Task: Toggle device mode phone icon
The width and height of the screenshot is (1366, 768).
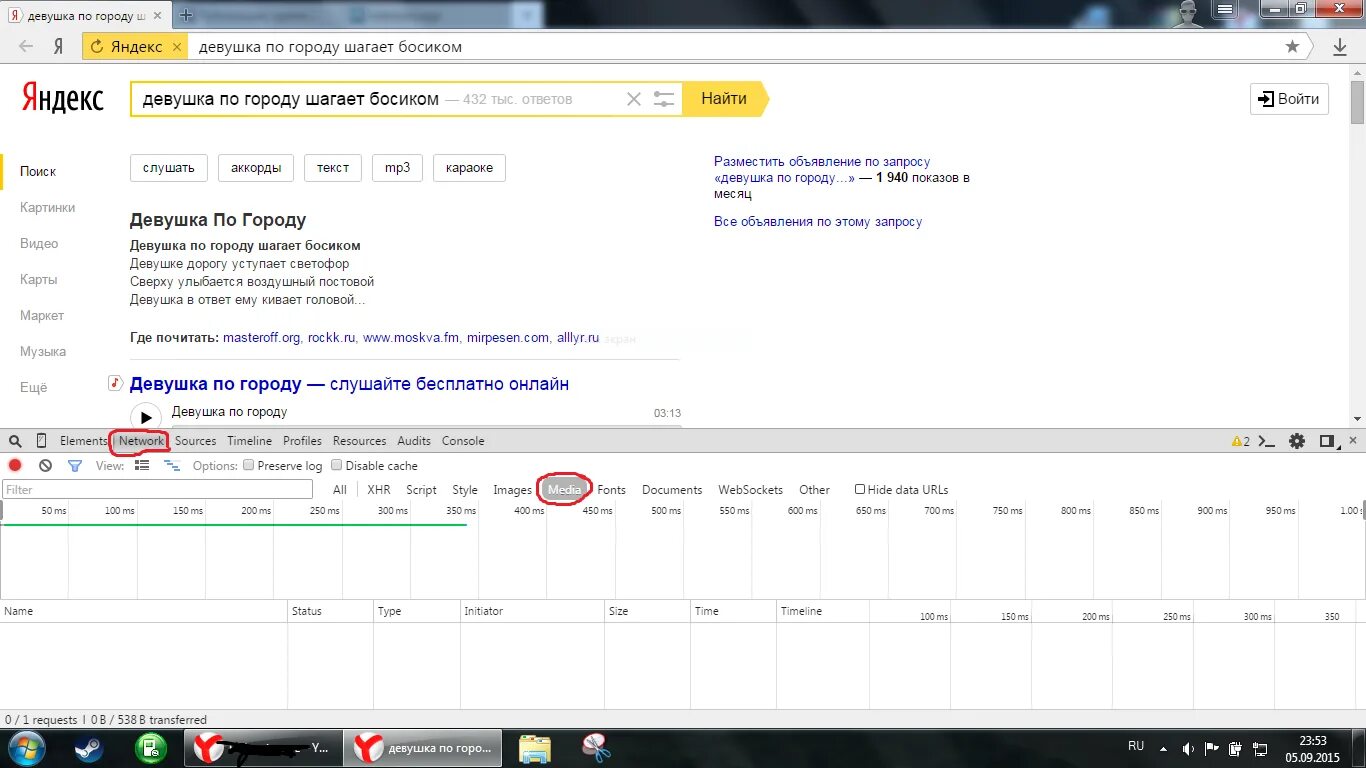Action: coord(41,441)
